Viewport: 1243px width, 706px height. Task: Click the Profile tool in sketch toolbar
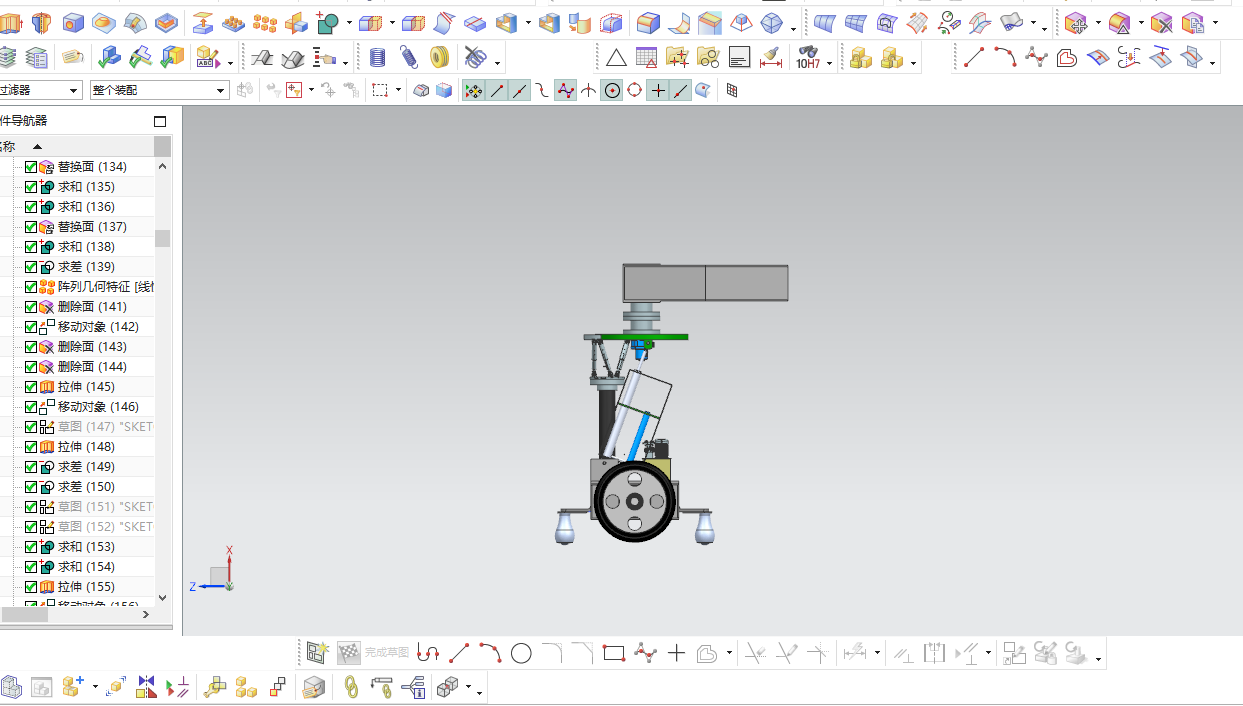(428, 654)
